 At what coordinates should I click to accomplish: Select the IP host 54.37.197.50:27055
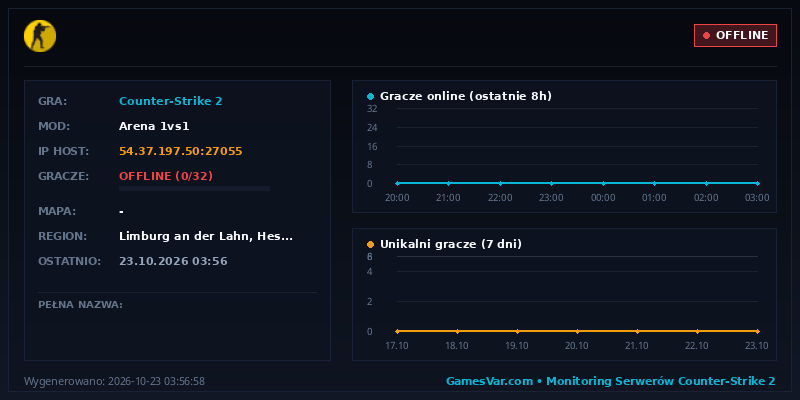coord(181,151)
